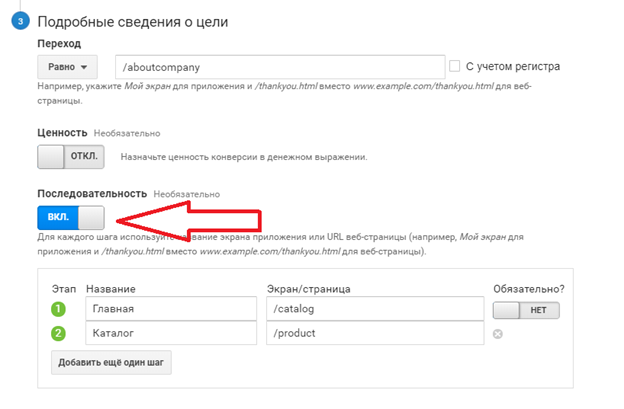Image resolution: width=624 pixels, height=409 pixels.
Task: Click the red arrow annotation
Action: coord(189,221)
